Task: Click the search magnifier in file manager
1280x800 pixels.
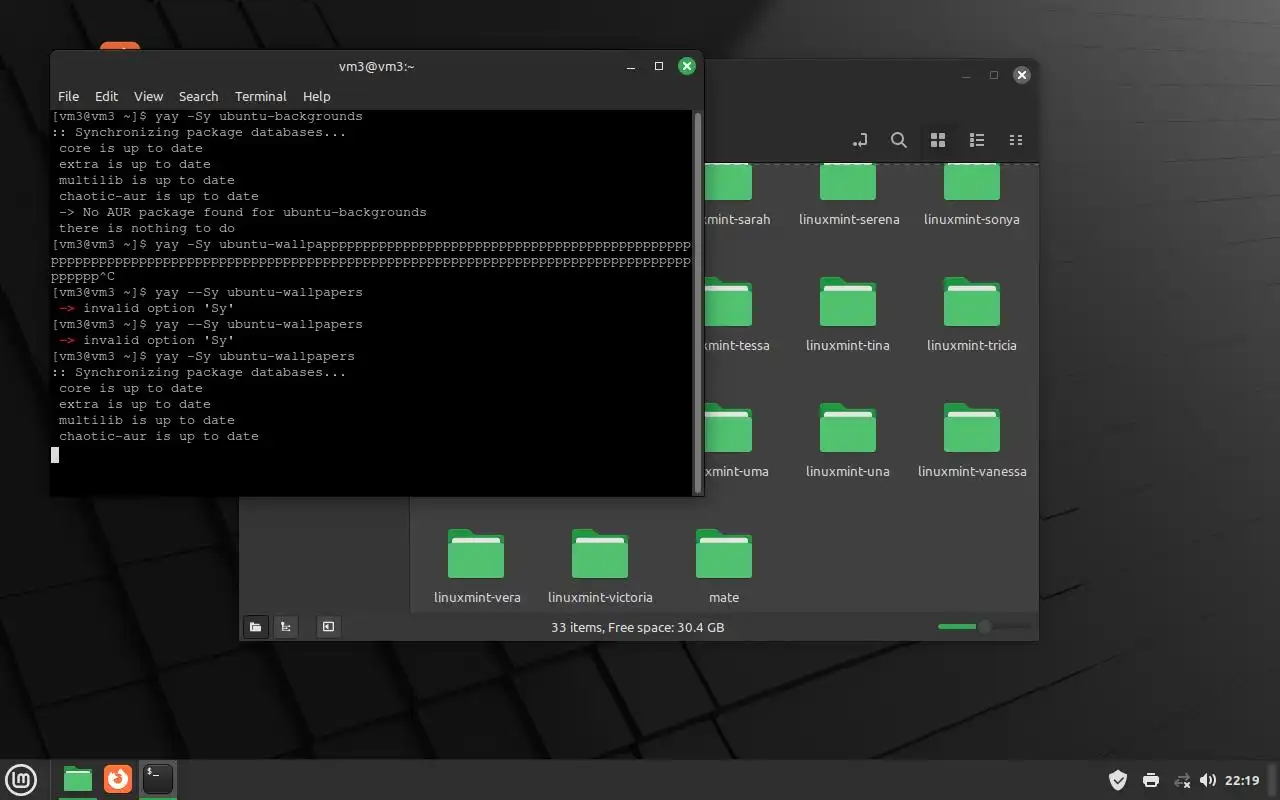Action: click(899, 140)
